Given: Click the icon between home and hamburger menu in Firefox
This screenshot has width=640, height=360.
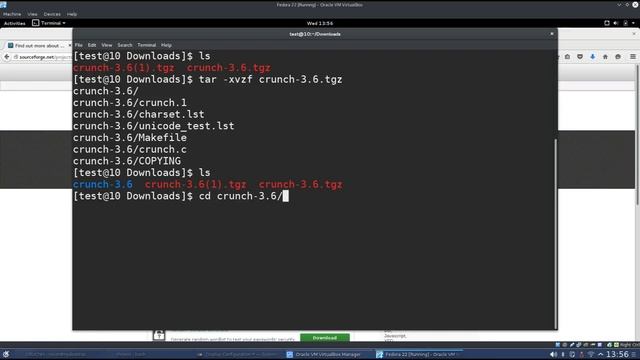Looking at the screenshot, I should coord(618,57).
